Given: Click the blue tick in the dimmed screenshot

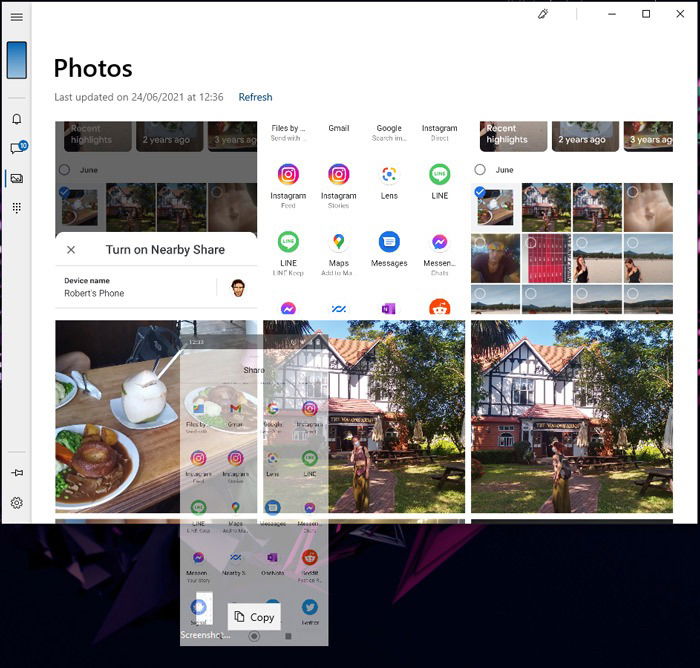Looking at the screenshot, I should click(64, 192).
